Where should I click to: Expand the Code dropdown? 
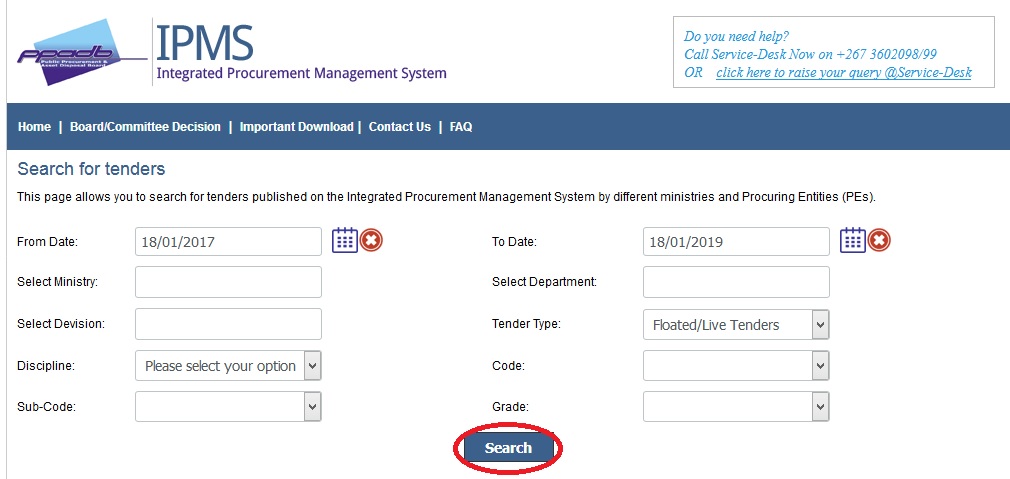tap(736, 366)
